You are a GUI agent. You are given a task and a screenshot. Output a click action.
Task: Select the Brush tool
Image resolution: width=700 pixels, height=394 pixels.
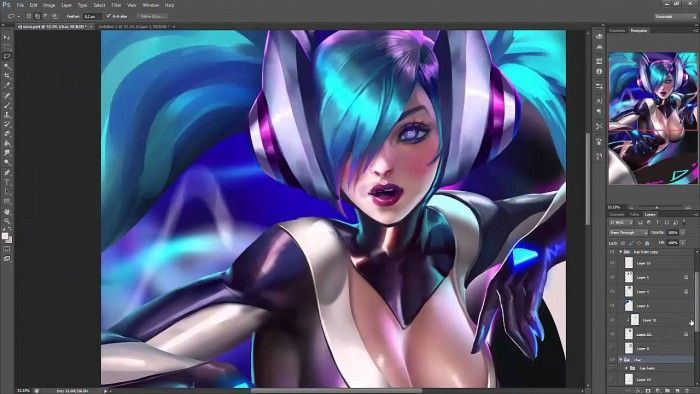click(x=7, y=105)
